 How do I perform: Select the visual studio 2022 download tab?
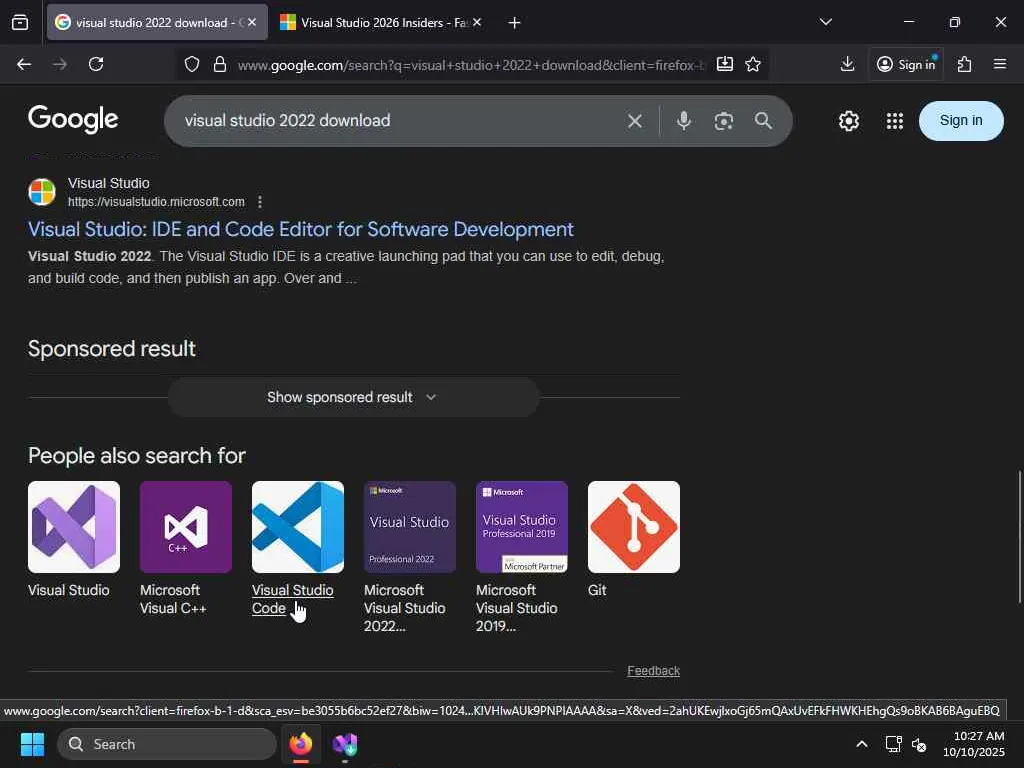[x=157, y=22]
